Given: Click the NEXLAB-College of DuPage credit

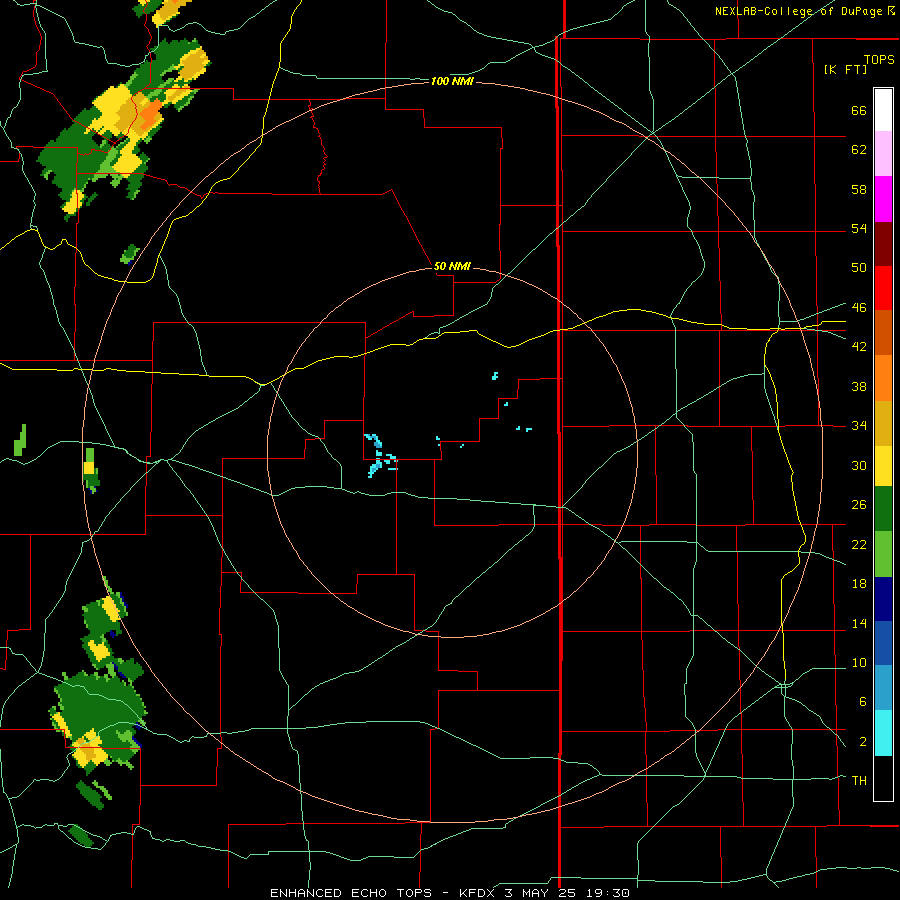Looking at the screenshot, I should click(x=804, y=11).
